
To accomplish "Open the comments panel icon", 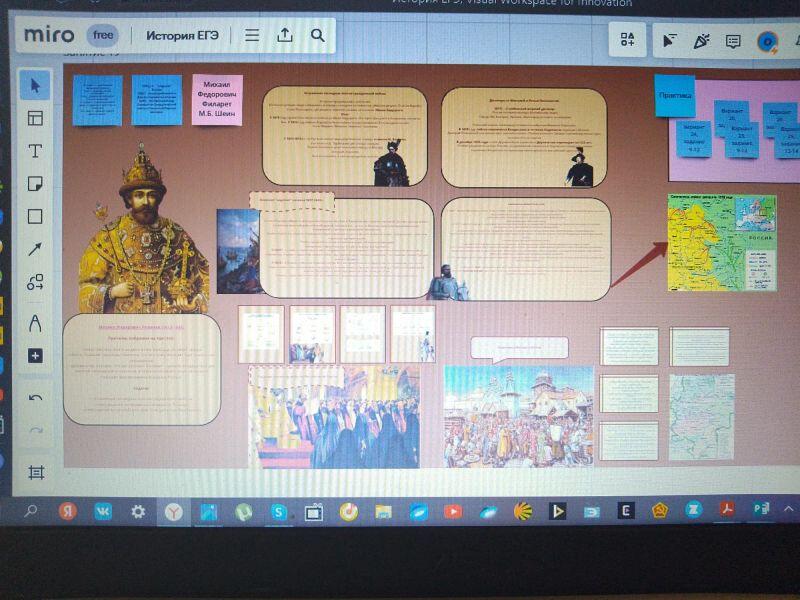I will tap(734, 41).
